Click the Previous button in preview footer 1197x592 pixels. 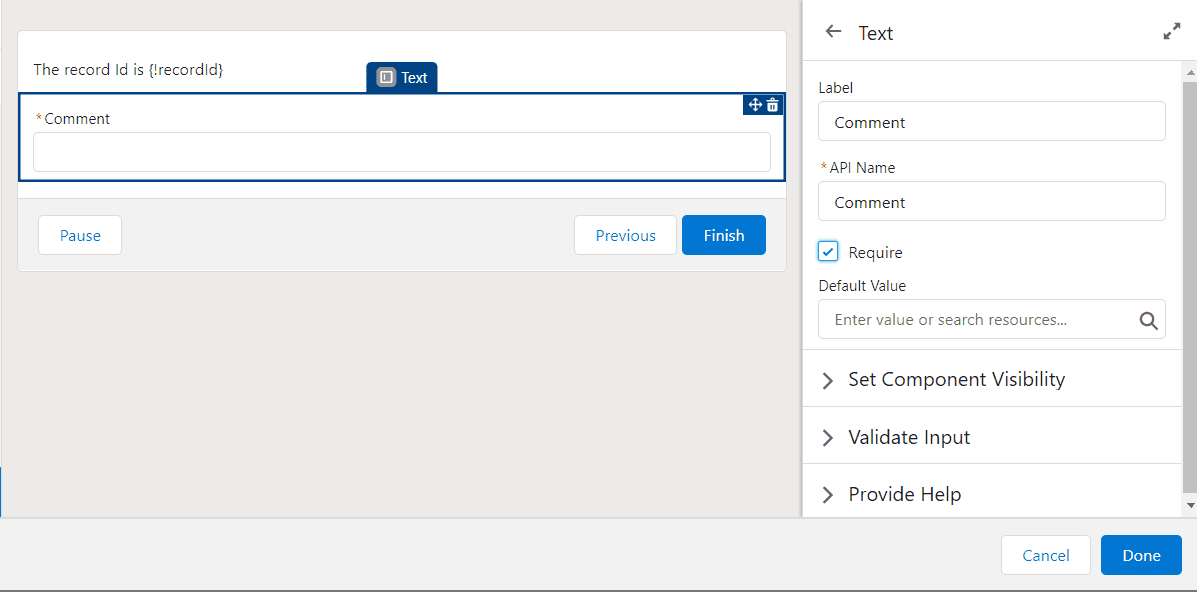pos(625,235)
